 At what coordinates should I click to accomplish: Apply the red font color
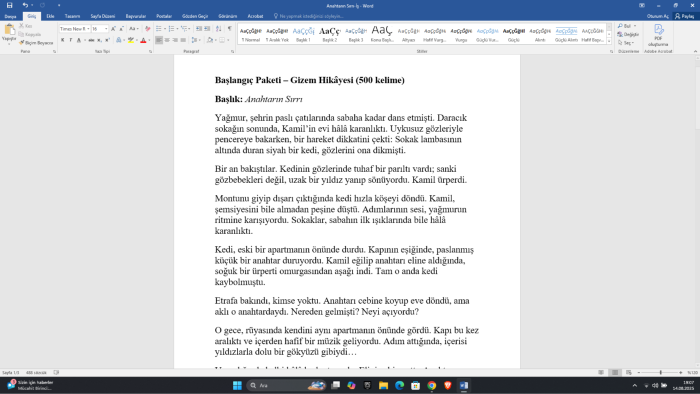click(x=143, y=40)
